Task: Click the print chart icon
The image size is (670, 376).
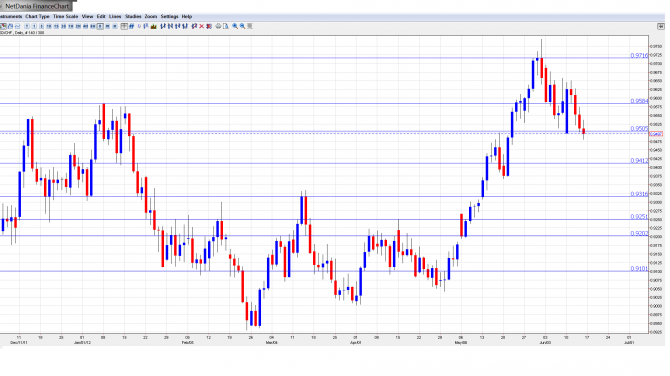Action: (x=218, y=26)
